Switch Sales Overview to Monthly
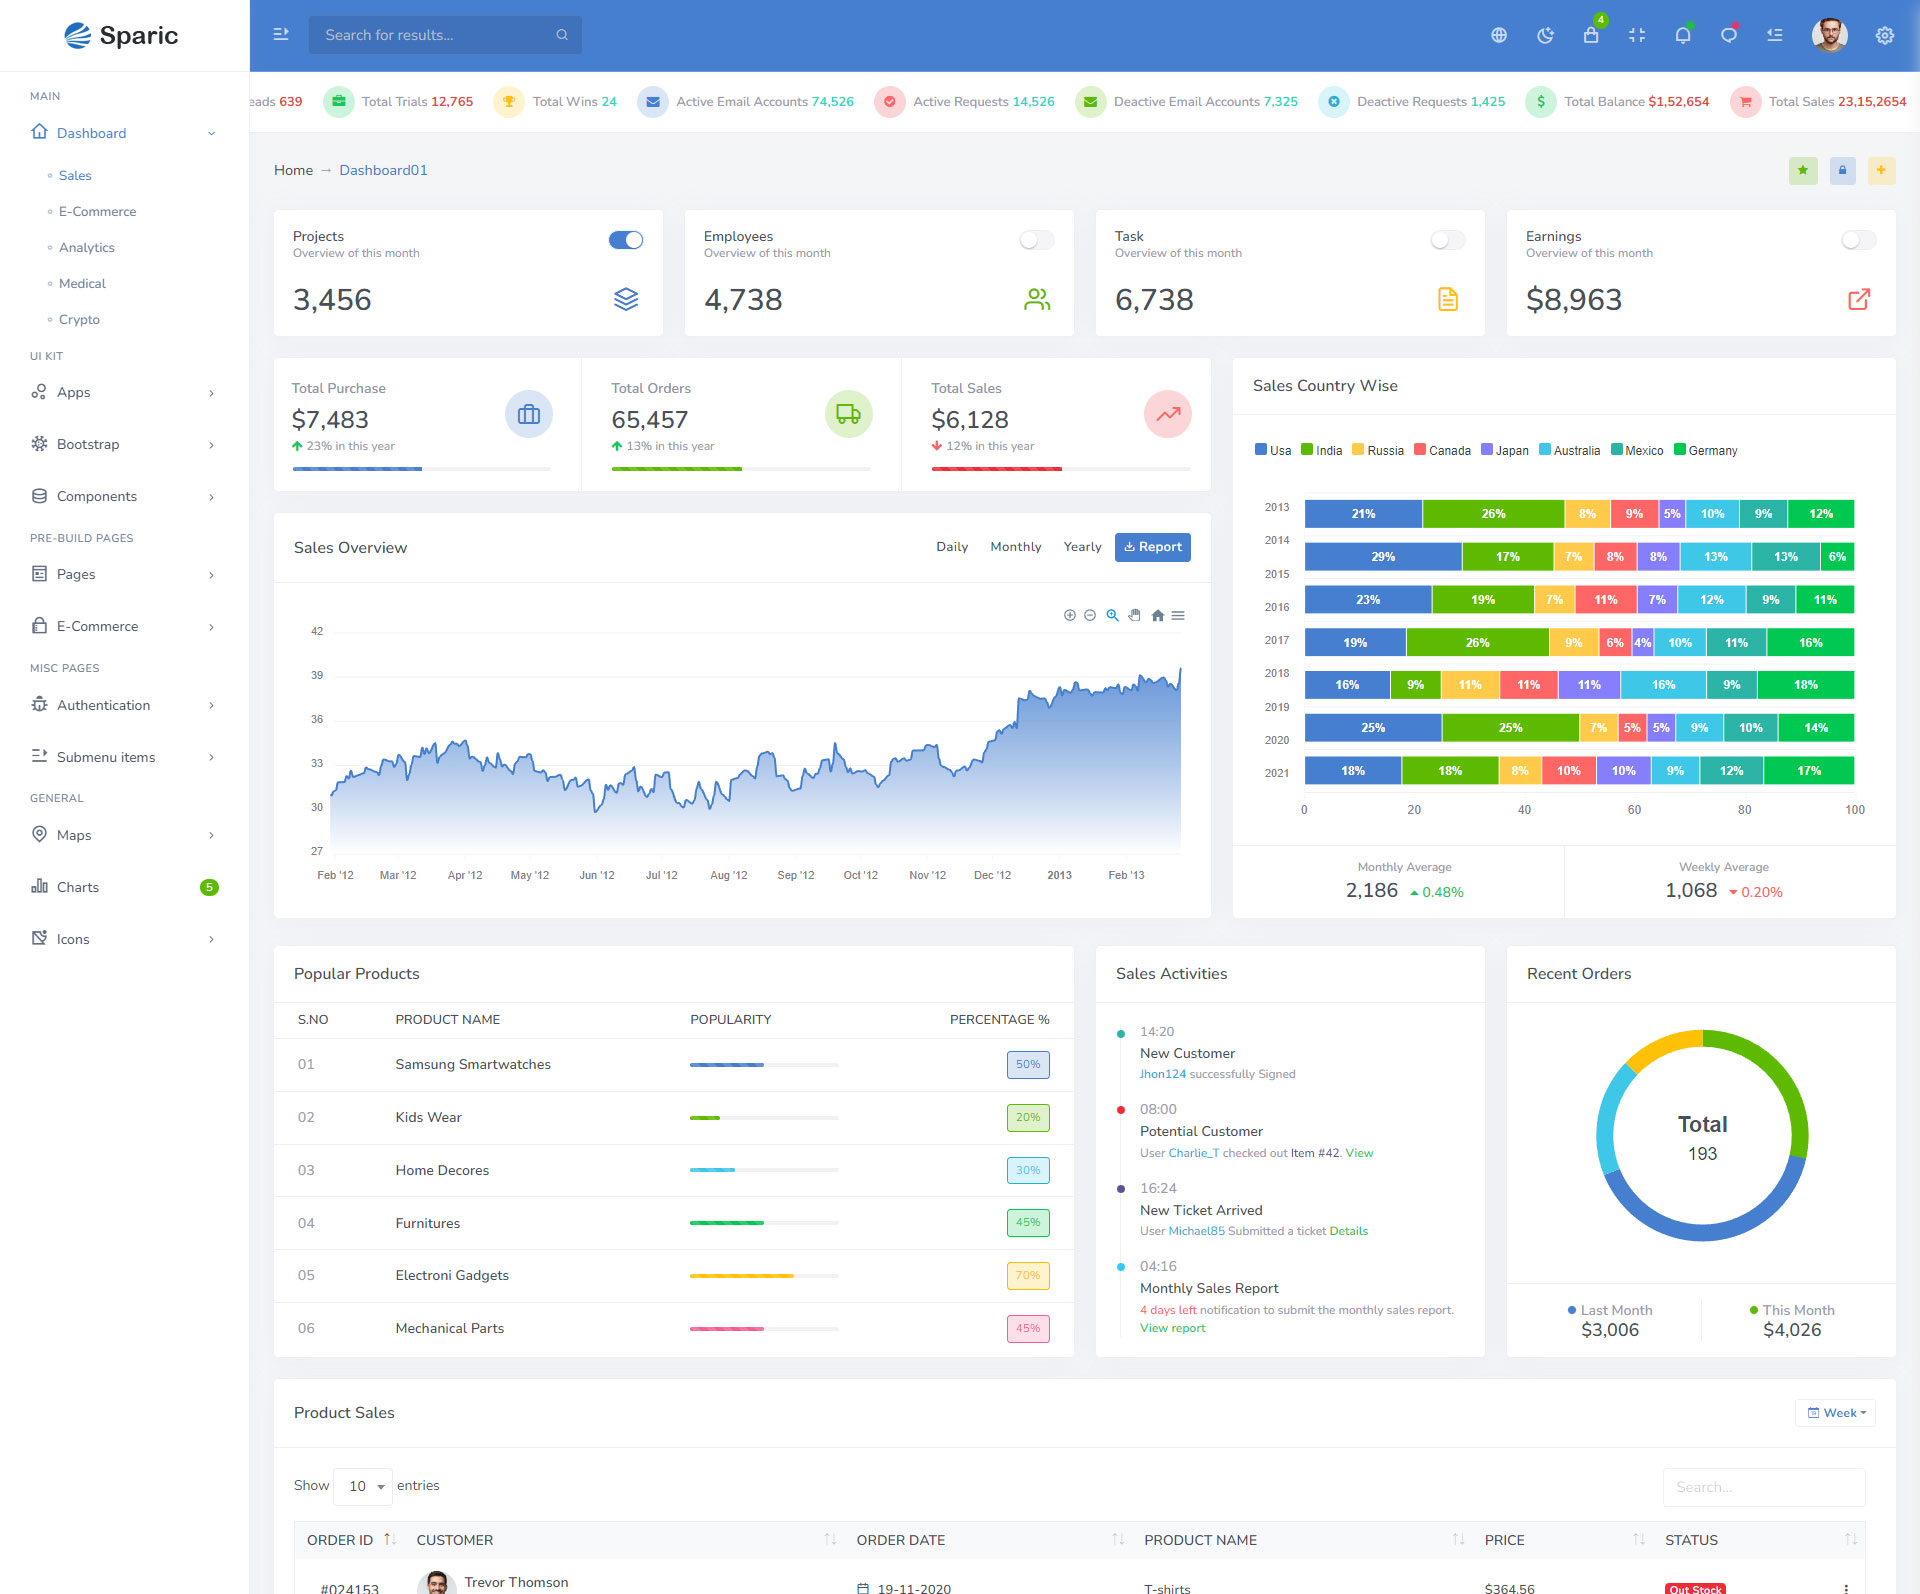Screen dimensions: 1920x1594 tap(1015, 547)
